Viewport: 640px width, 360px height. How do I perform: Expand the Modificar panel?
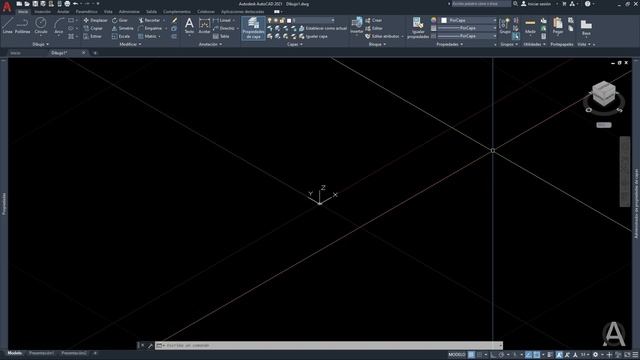pos(130,44)
